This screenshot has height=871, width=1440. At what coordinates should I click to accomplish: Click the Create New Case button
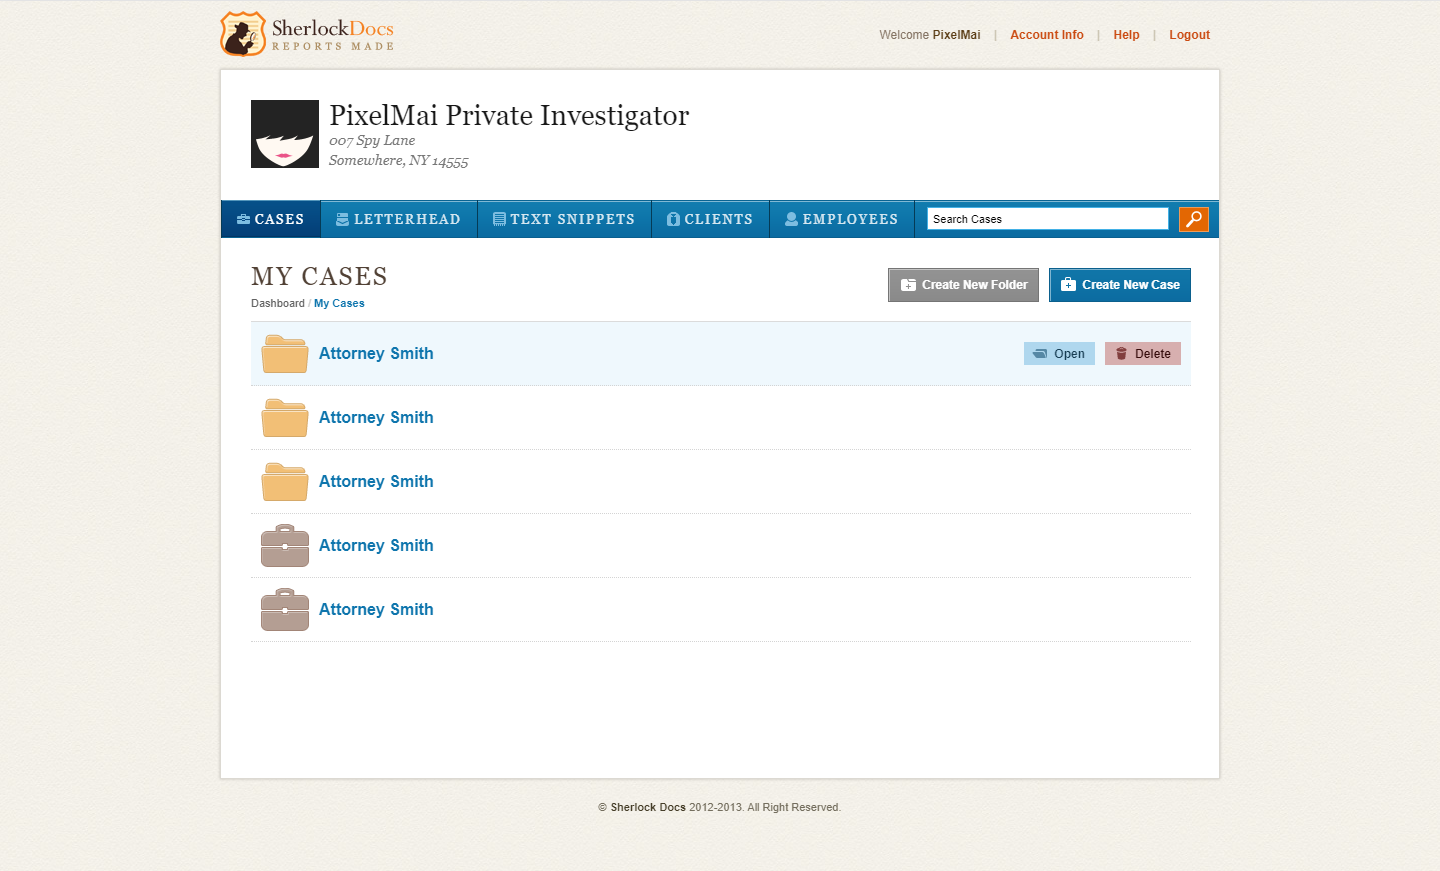1120,285
